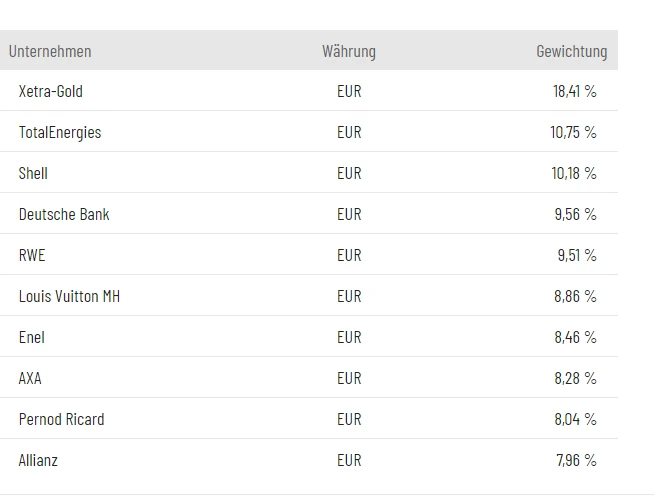
Task: Click on the Shell company name
Action: (33, 173)
